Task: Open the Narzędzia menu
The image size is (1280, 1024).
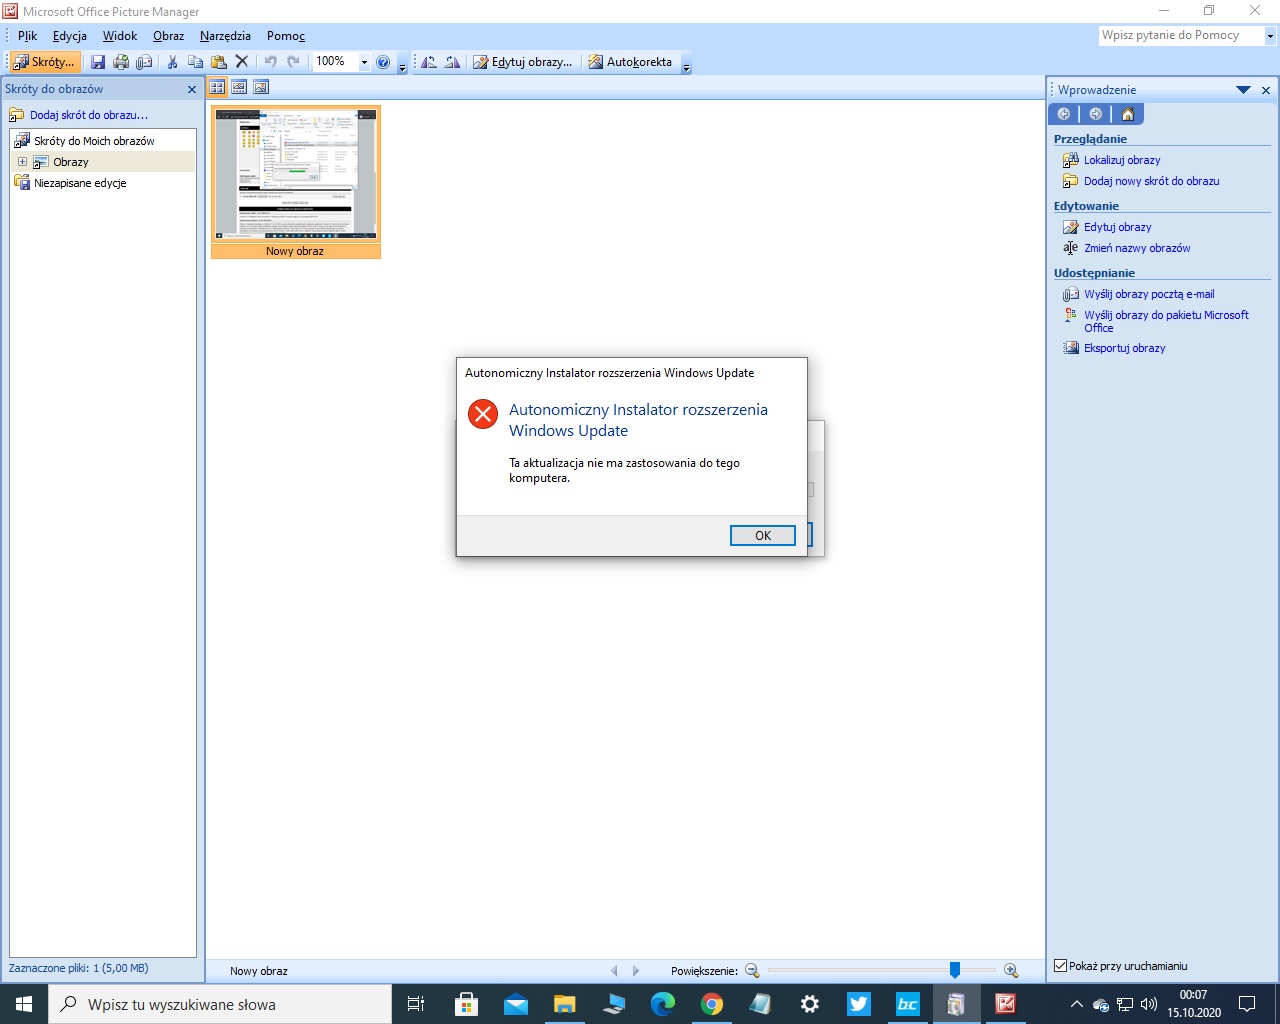Action: pyautogui.click(x=225, y=36)
